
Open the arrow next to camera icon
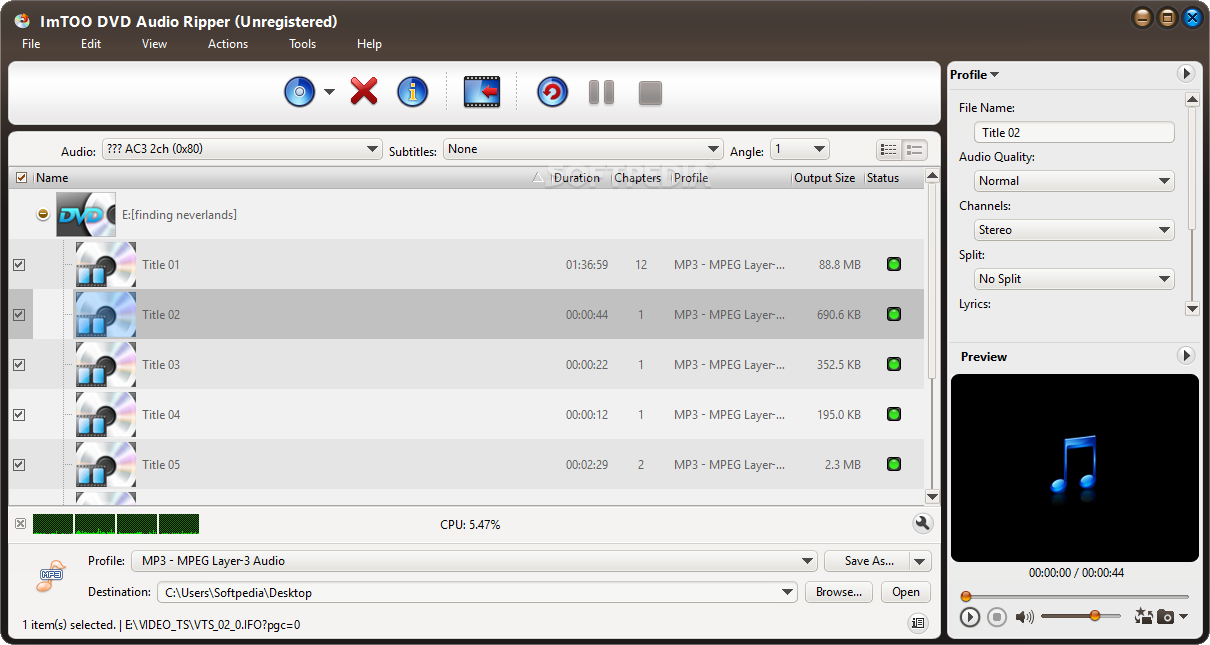(1184, 617)
